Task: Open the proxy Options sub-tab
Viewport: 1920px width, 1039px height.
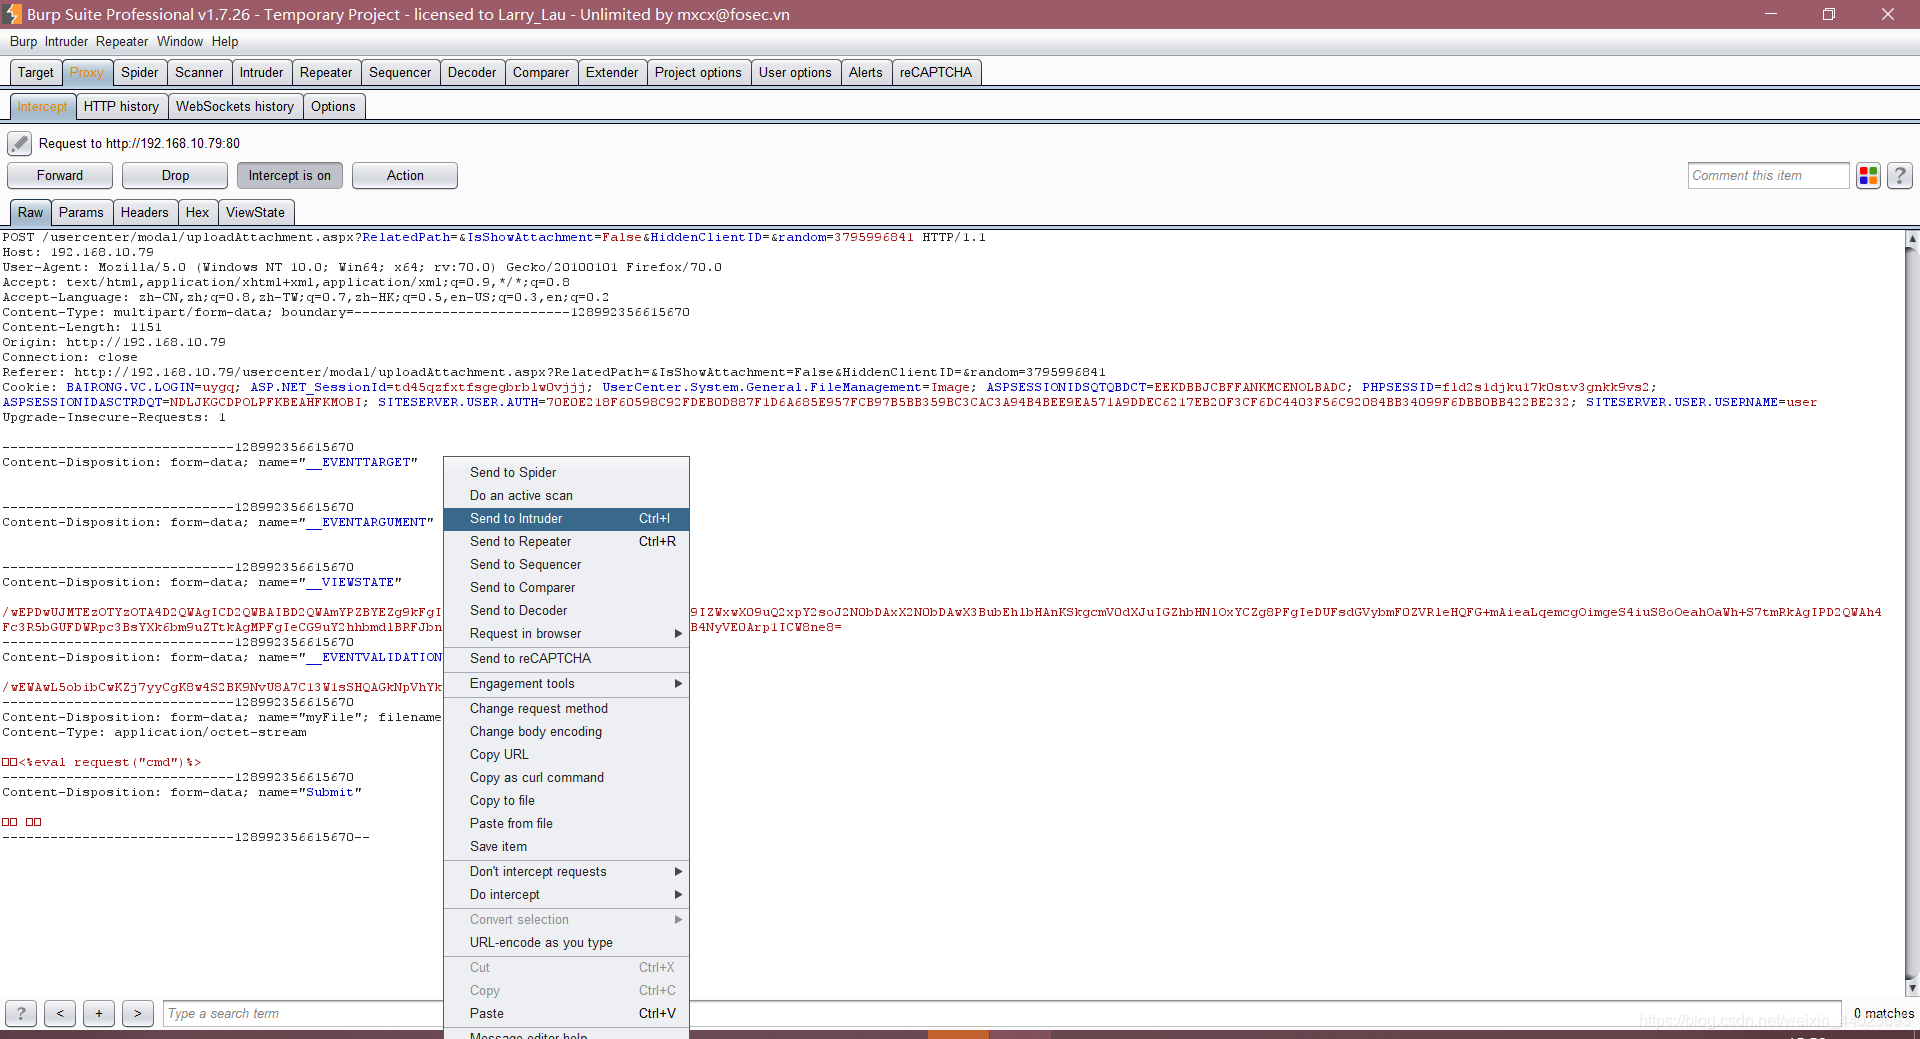Action: [x=333, y=107]
